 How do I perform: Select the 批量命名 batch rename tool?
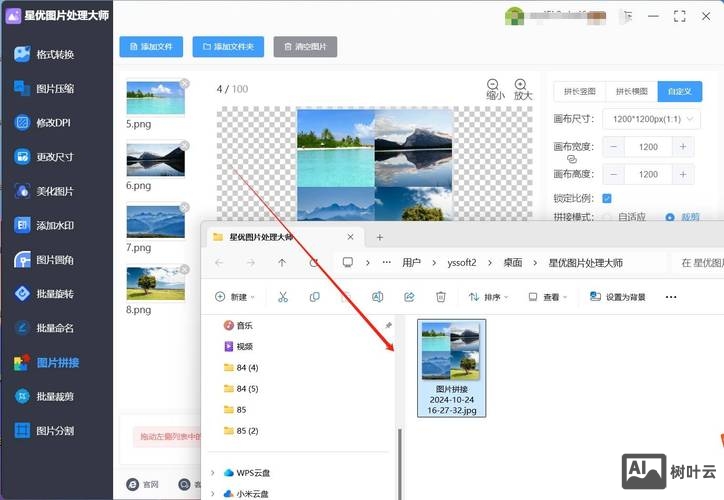(x=44, y=328)
